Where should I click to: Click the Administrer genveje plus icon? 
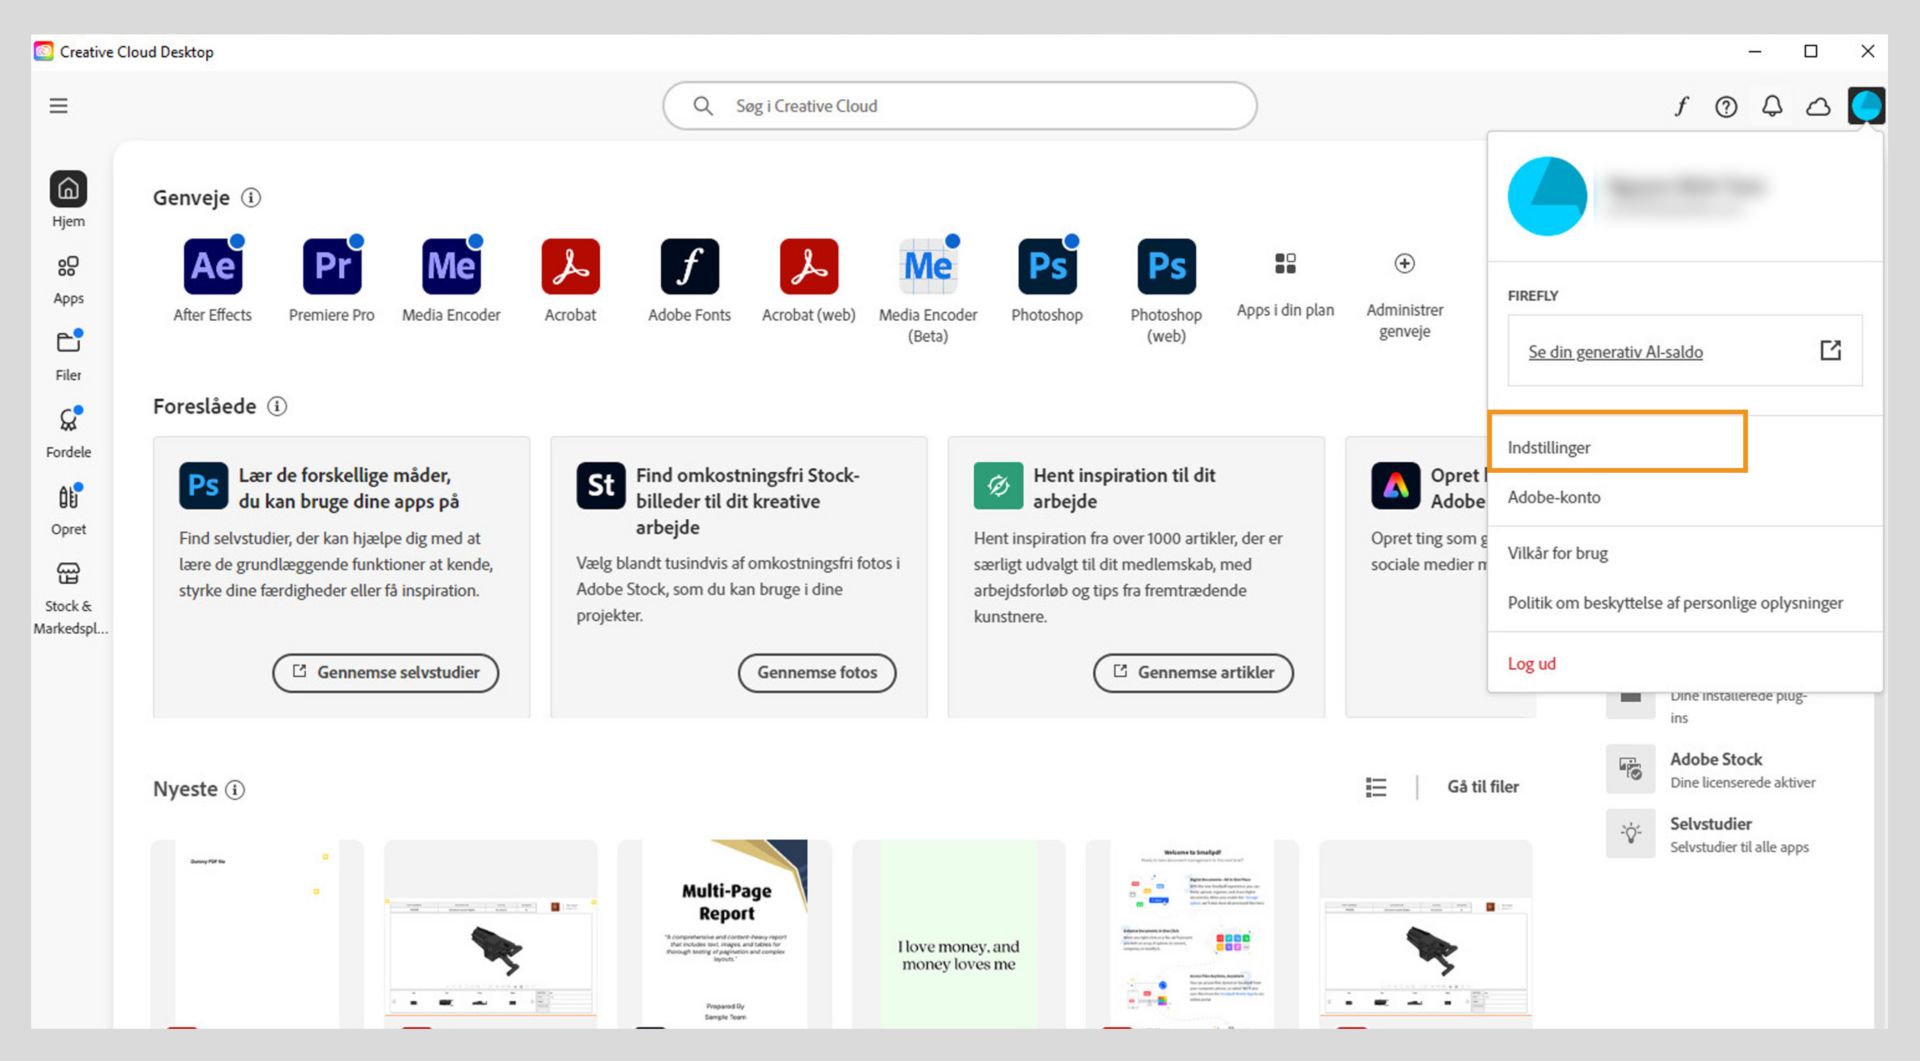click(1404, 263)
